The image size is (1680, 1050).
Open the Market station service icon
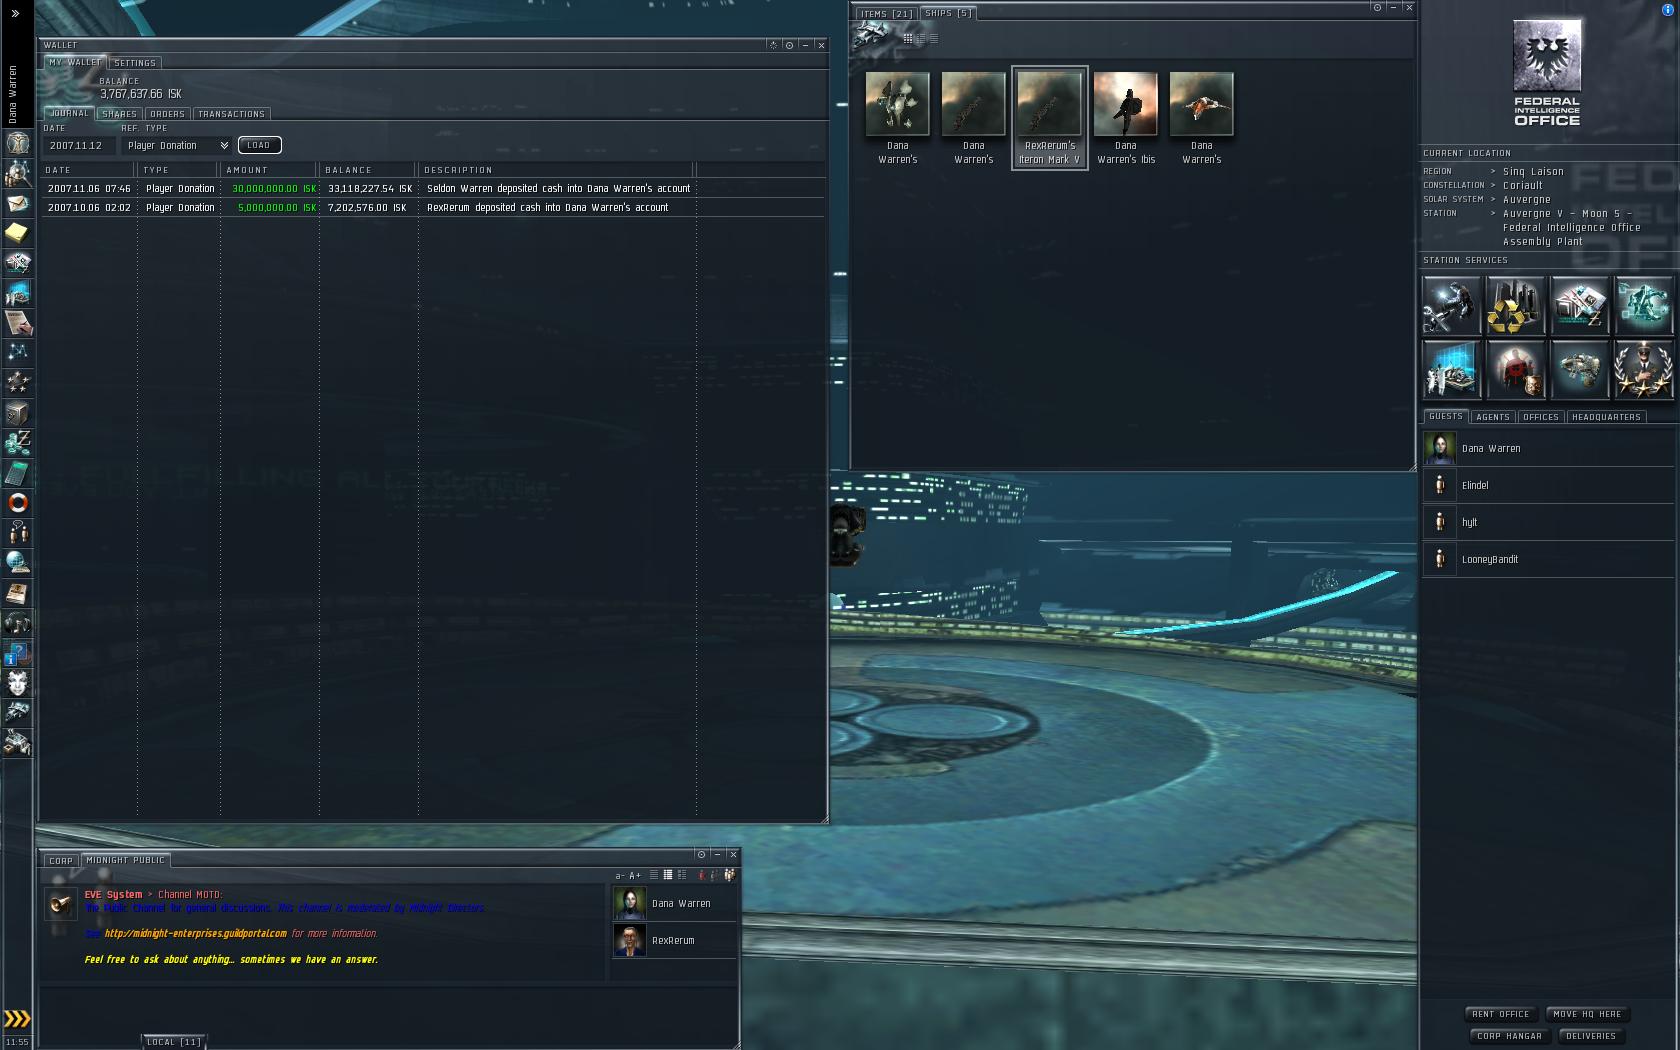pyautogui.click(x=1579, y=305)
